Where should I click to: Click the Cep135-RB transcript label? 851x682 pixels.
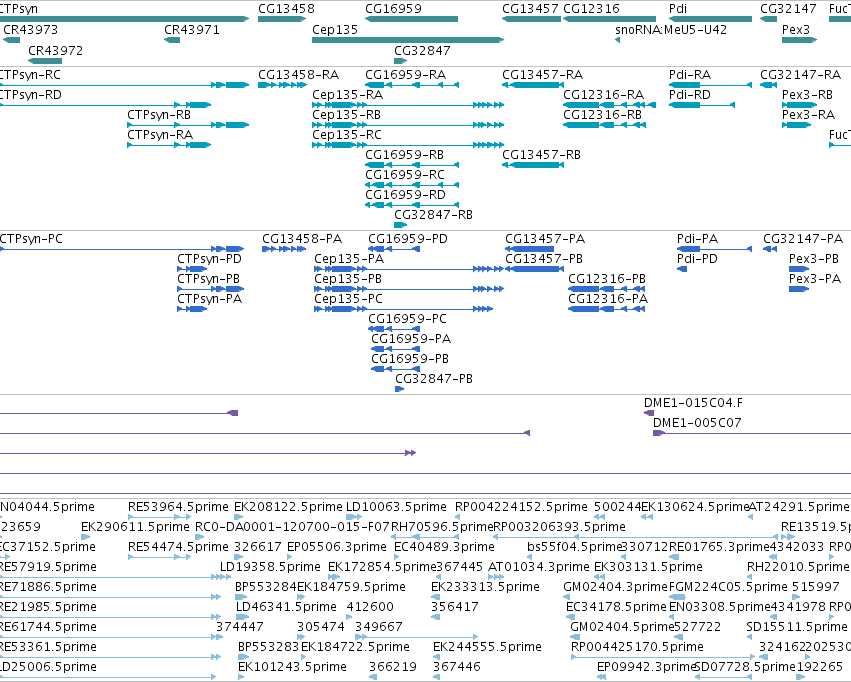click(x=346, y=114)
